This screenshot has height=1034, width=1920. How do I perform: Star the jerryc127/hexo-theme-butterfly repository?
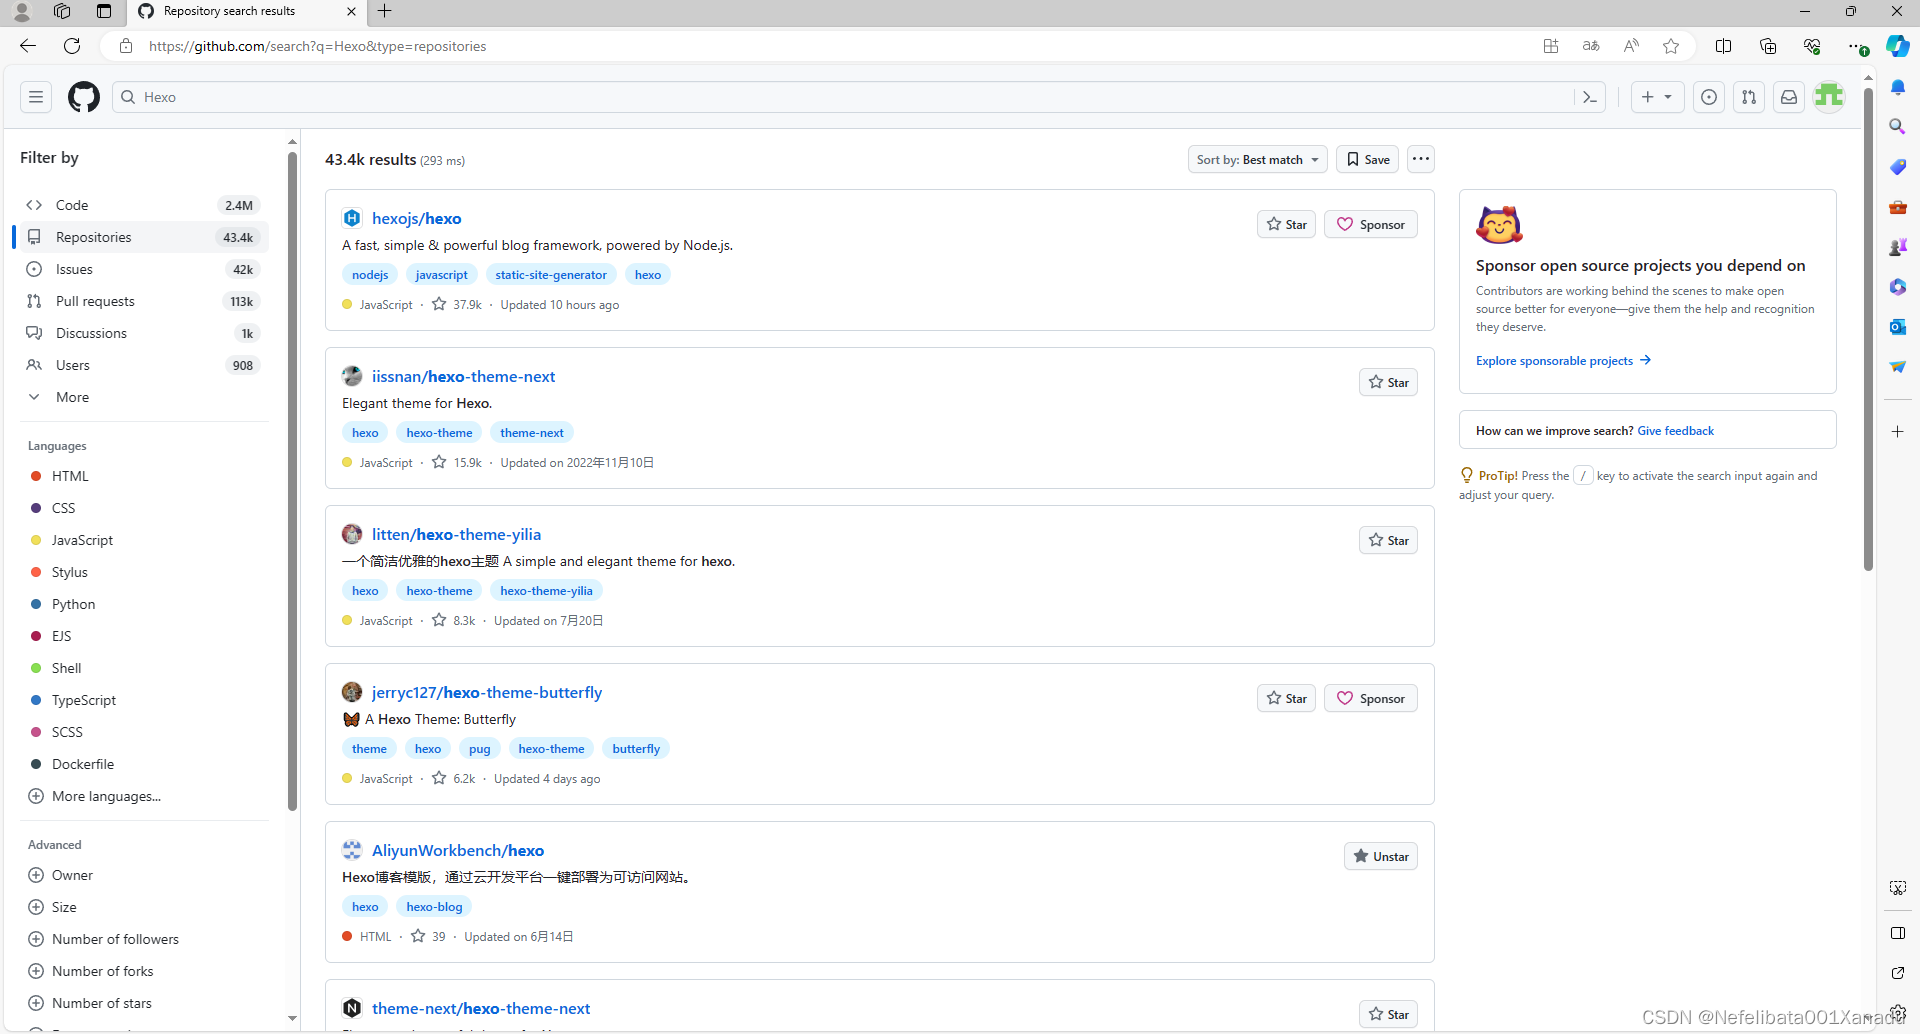(1286, 698)
